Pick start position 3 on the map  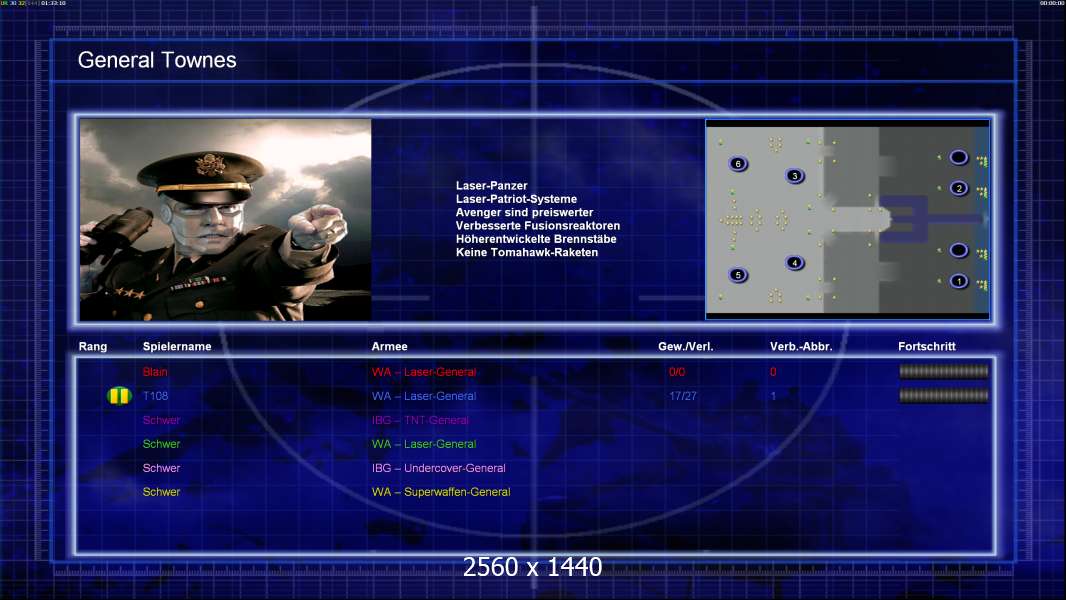(x=795, y=176)
